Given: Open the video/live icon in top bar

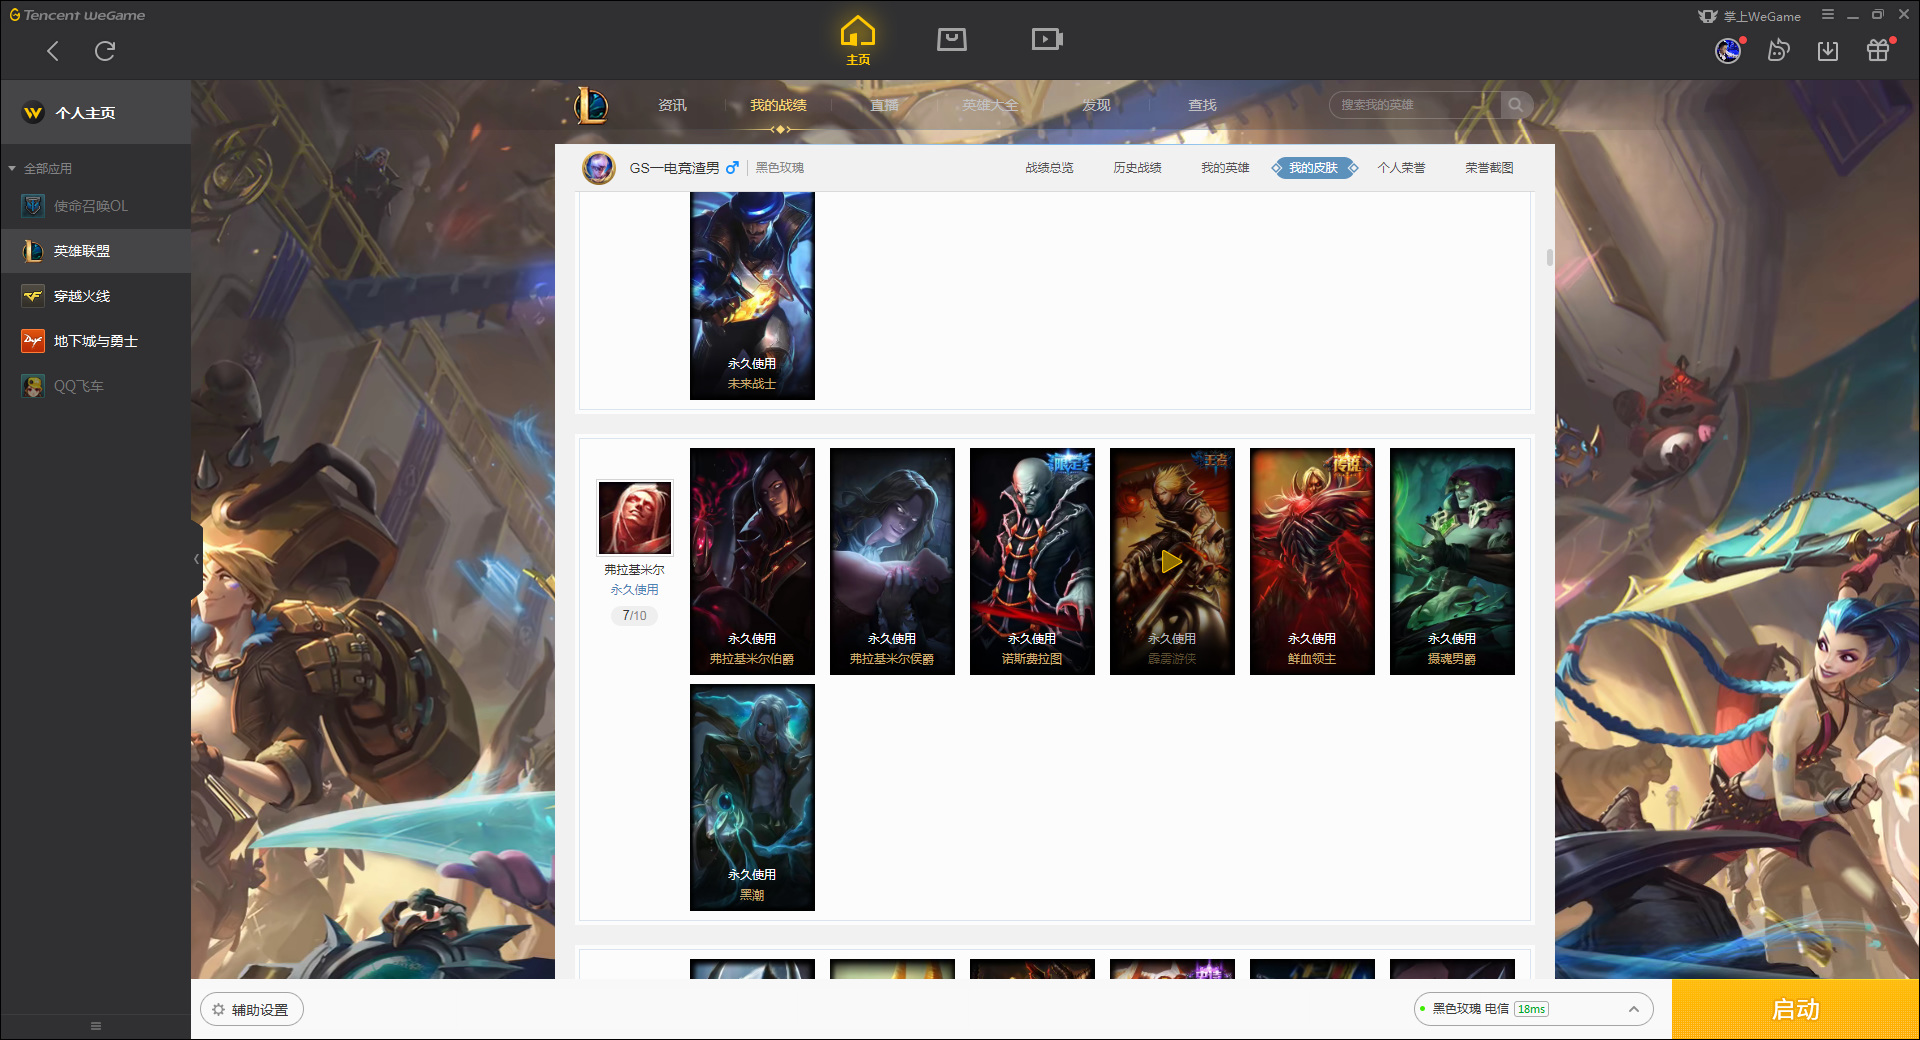Looking at the screenshot, I should point(1047,39).
